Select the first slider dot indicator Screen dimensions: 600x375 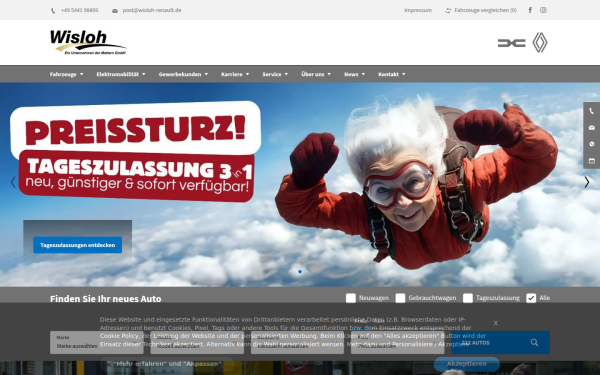tap(300, 272)
